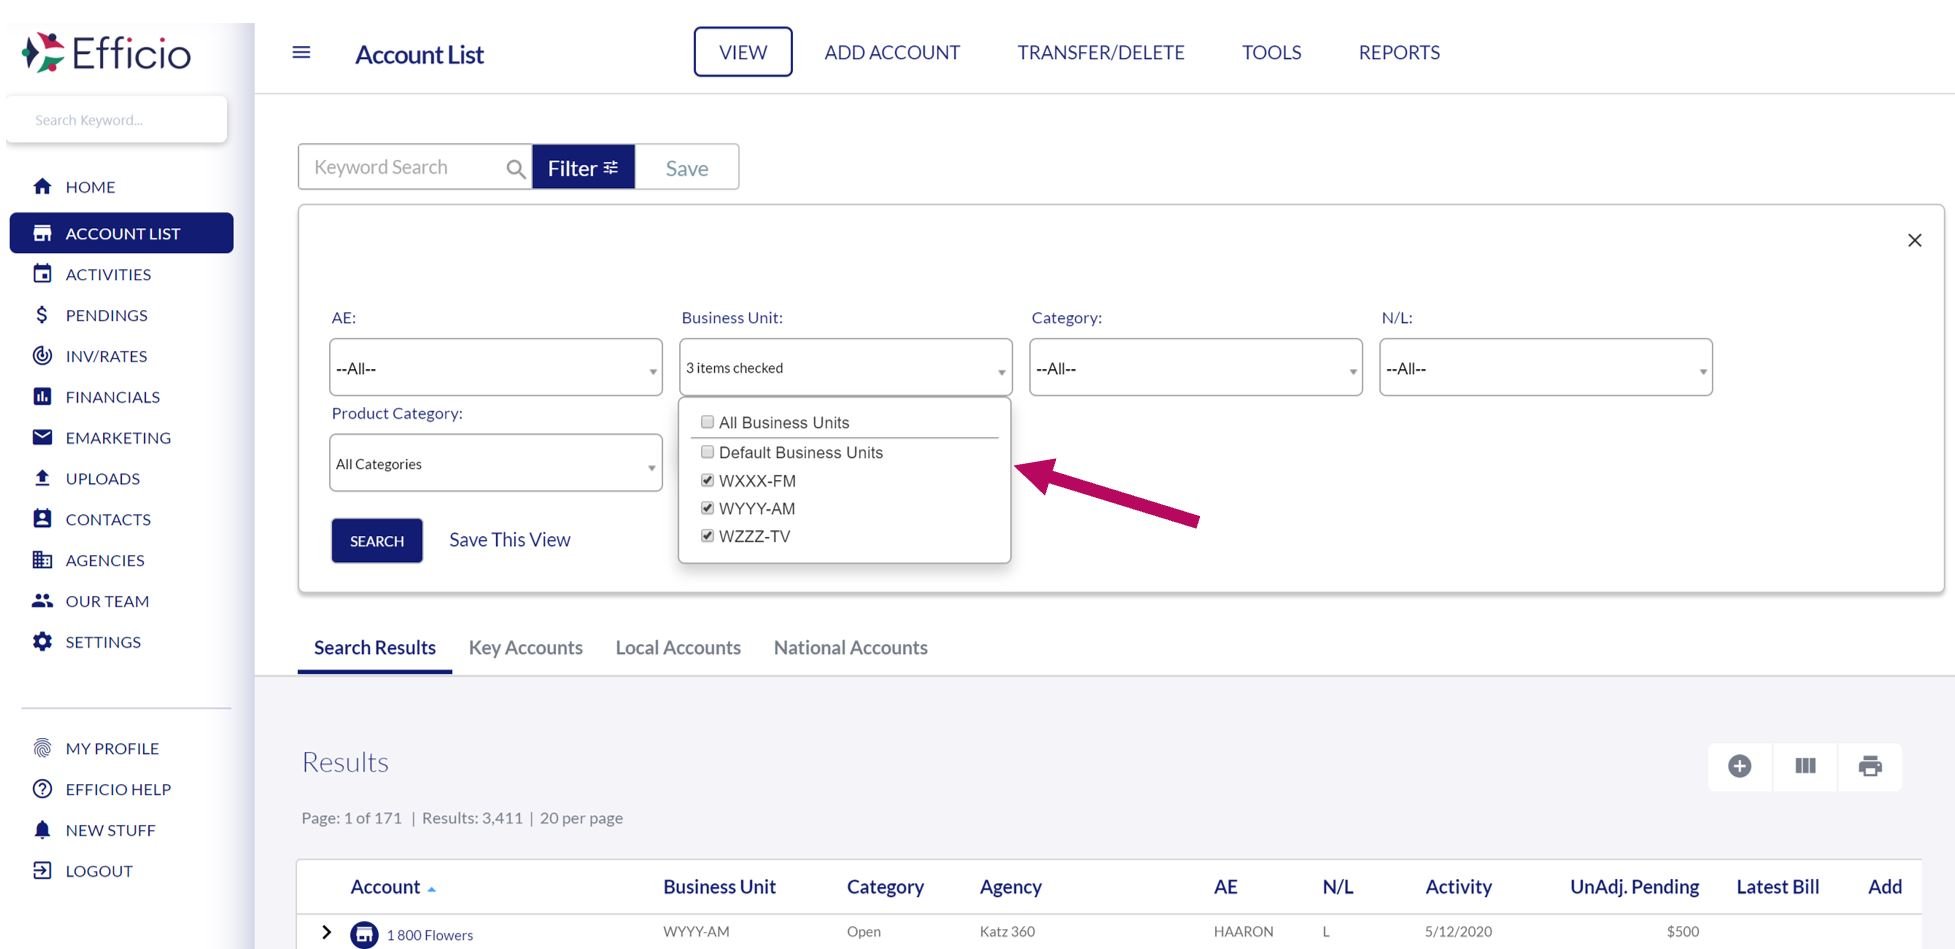Check the Default Business Units checkbox
1955x949 pixels.
point(707,452)
